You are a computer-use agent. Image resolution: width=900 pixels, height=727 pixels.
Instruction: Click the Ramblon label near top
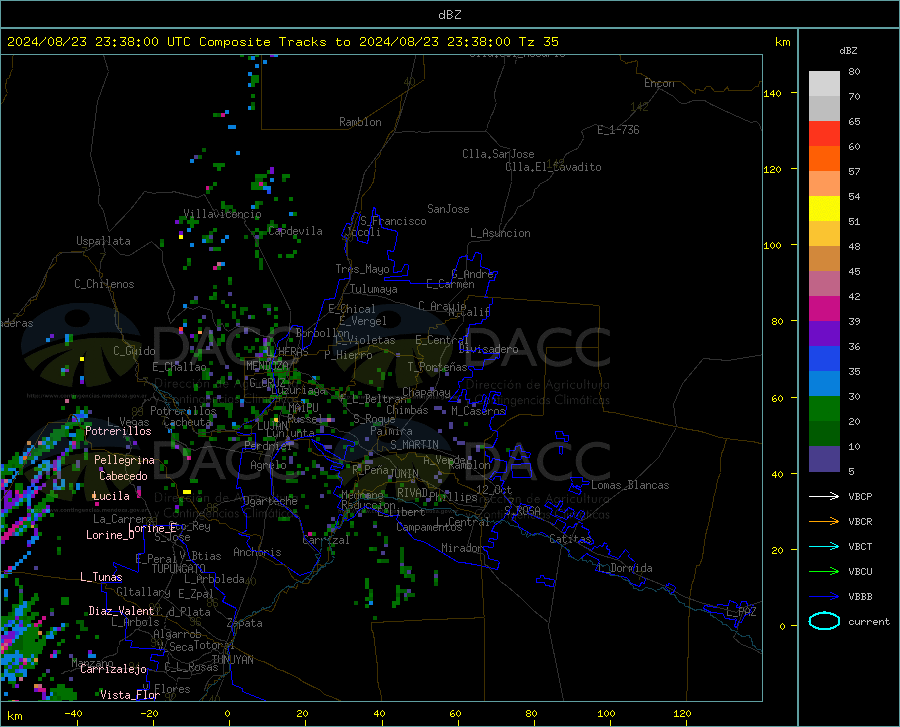pyautogui.click(x=360, y=122)
